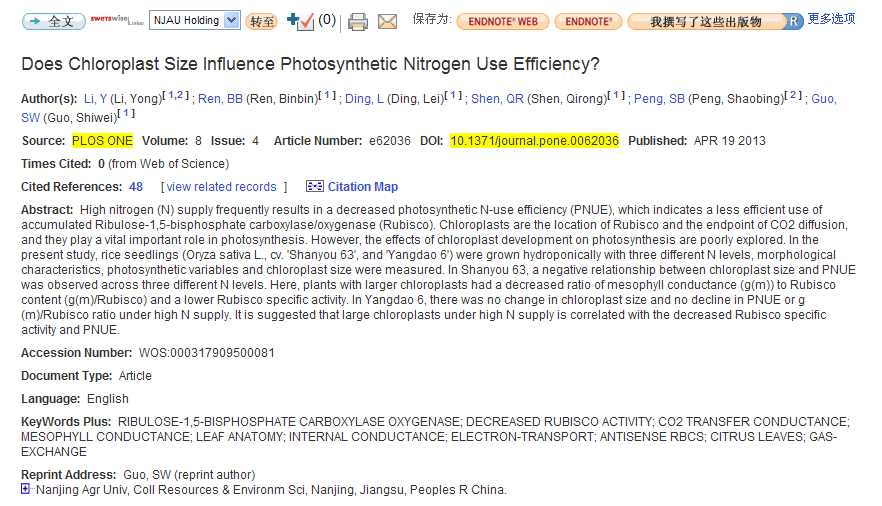Open author link Shen, QR

(x=498, y=98)
